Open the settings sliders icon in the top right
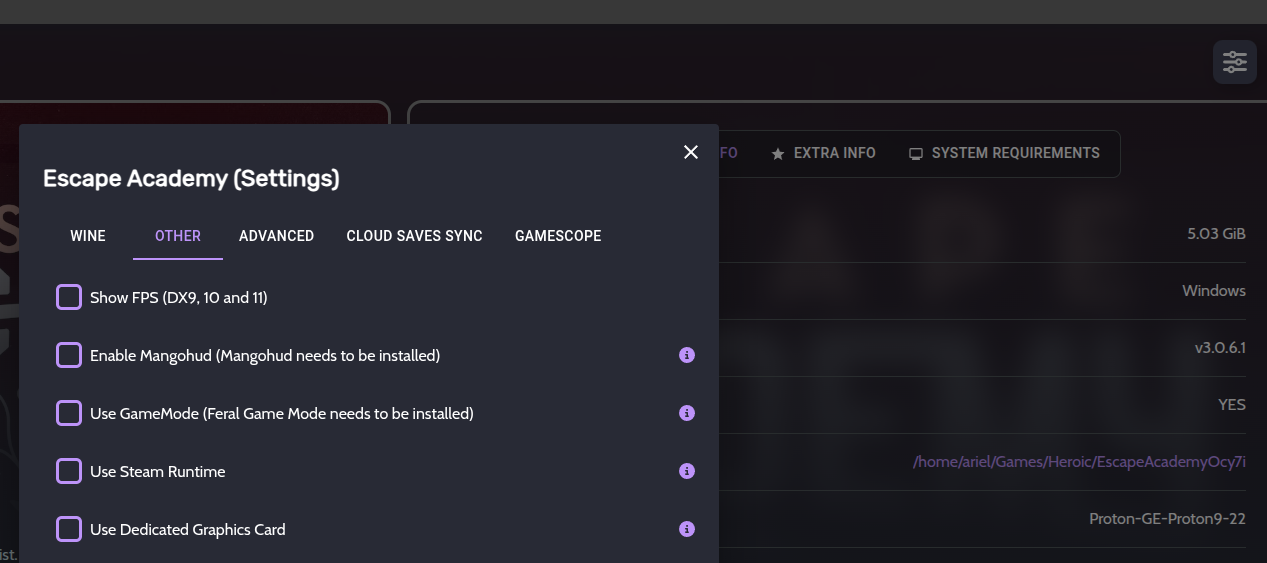 1235,62
